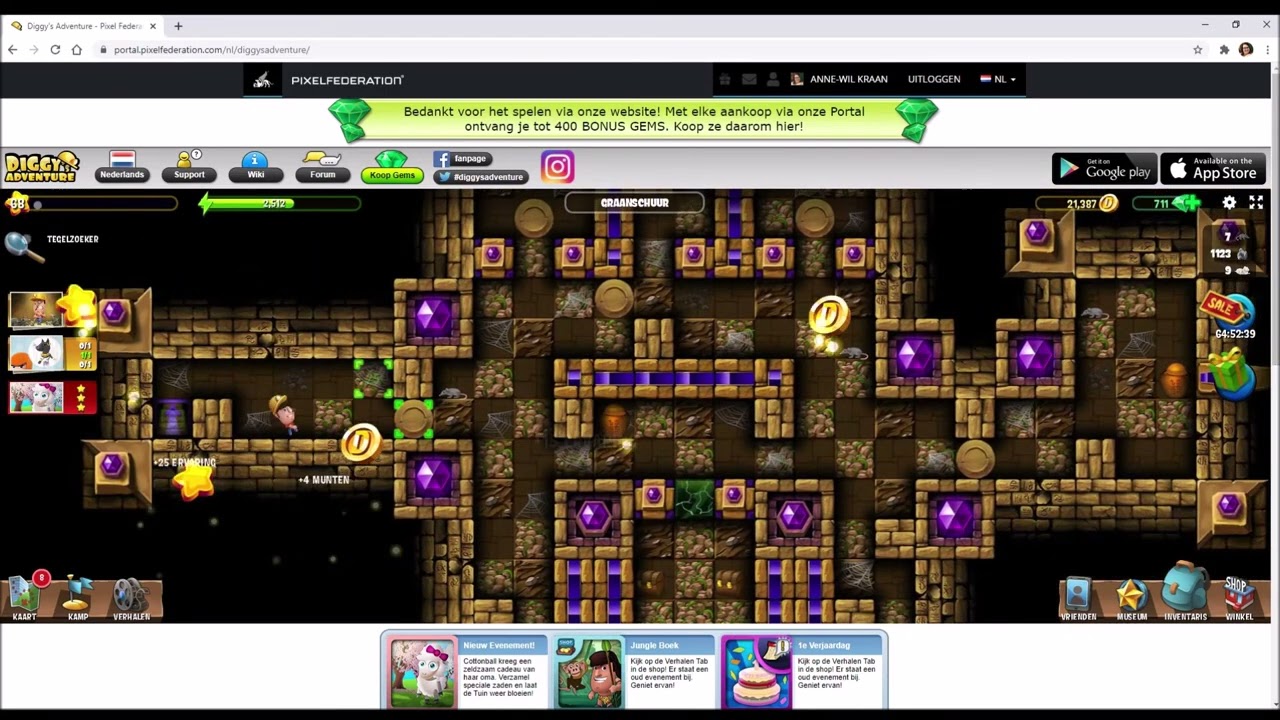The width and height of the screenshot is (1280, 720).
Task: Open the Vrienden friends icon
Action: 1077,598
